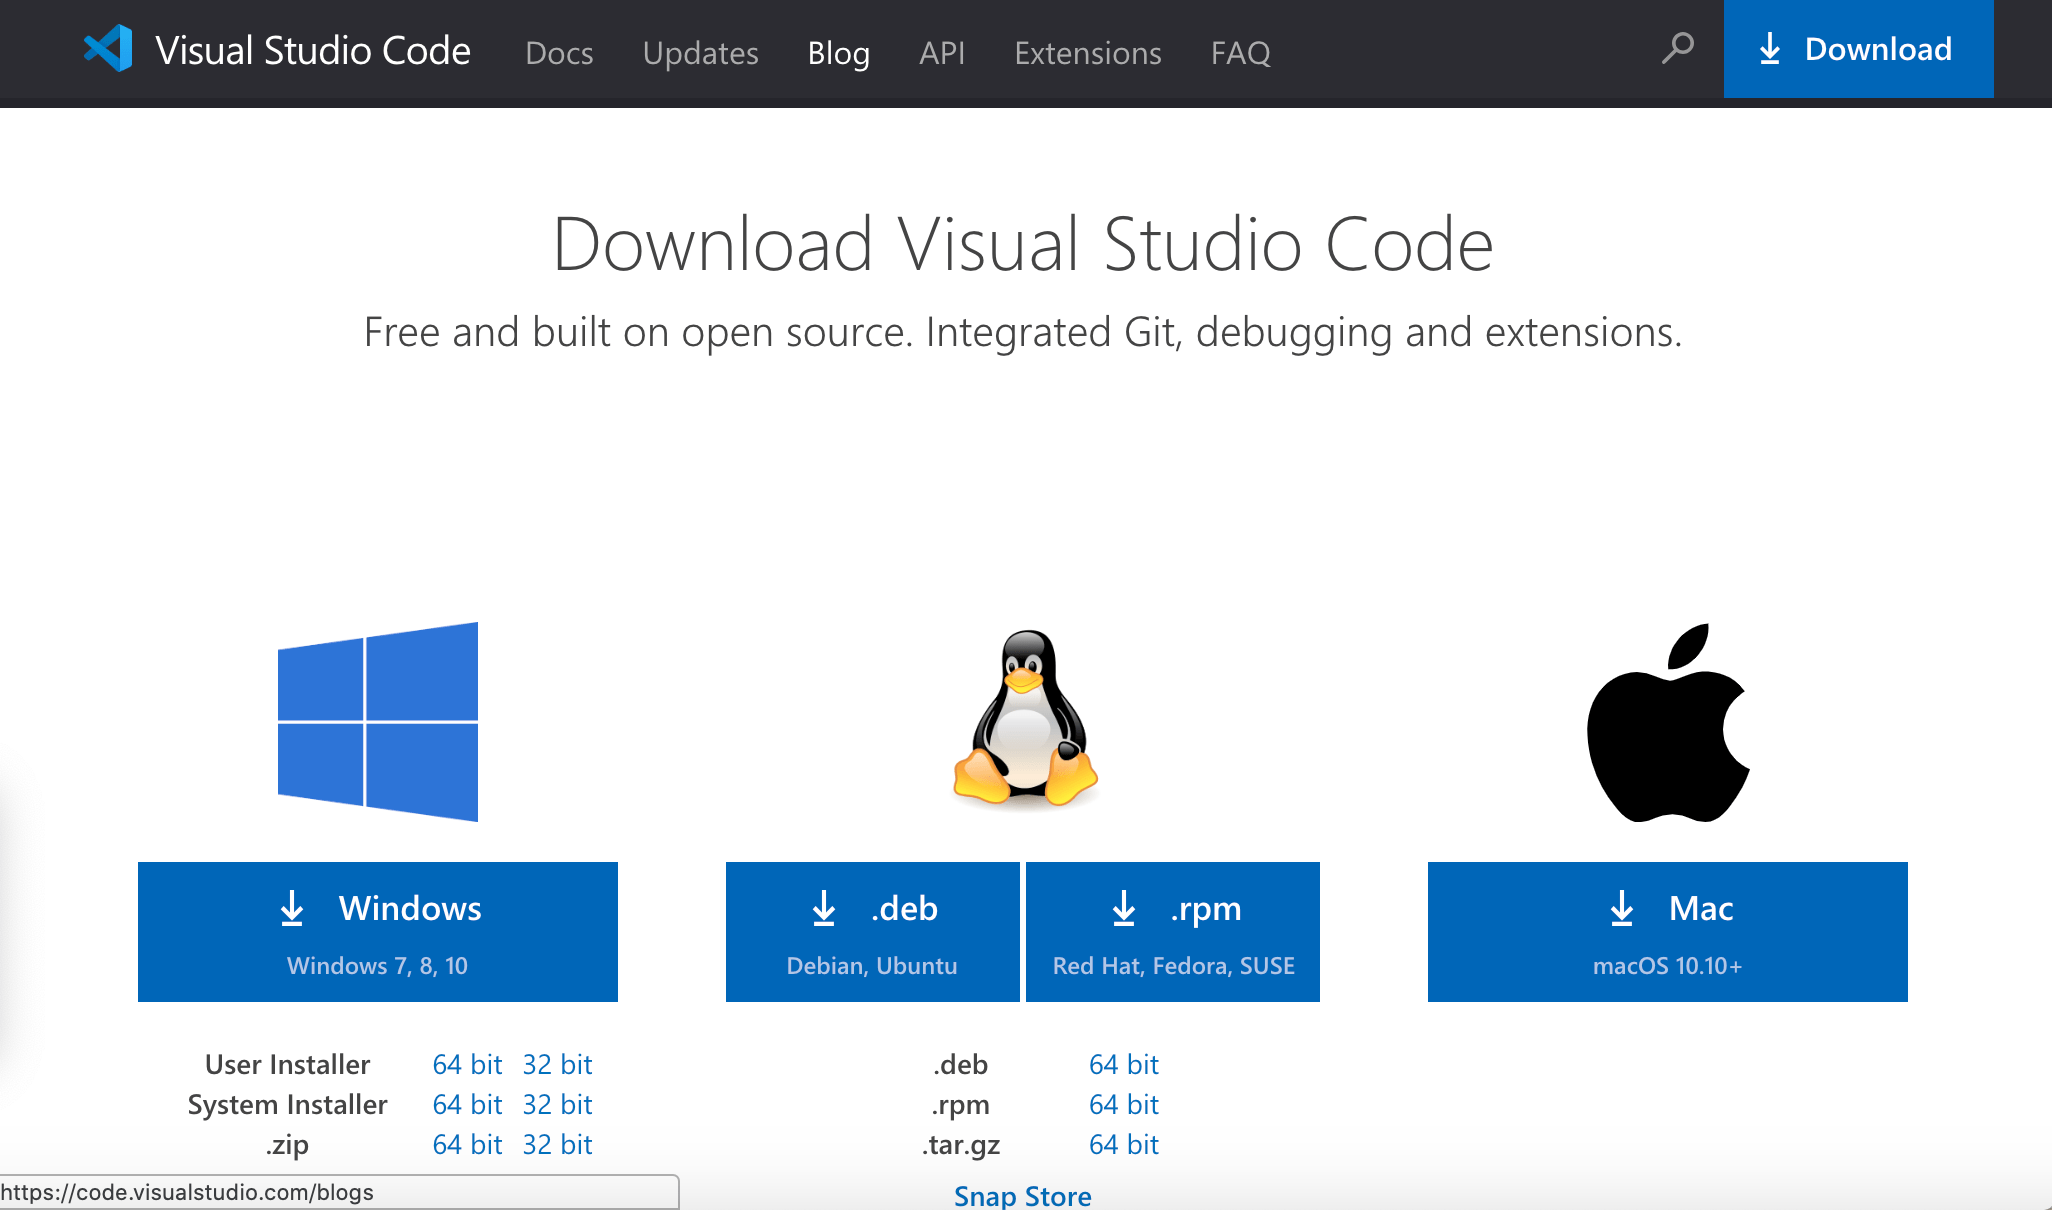Open the Extensions navigation link
This screenshot has height=1210, width=2052.
click(x=1088, y=52)
